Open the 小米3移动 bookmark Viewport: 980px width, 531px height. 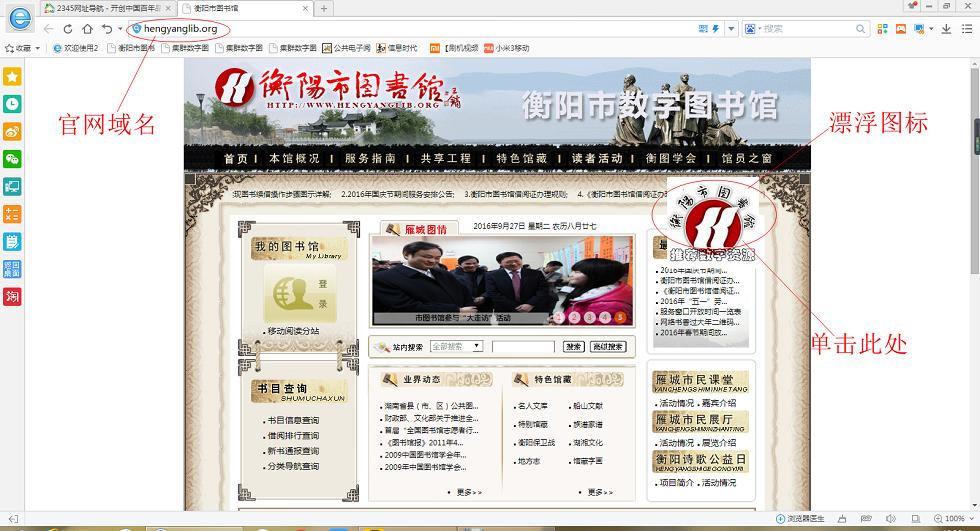507,48
